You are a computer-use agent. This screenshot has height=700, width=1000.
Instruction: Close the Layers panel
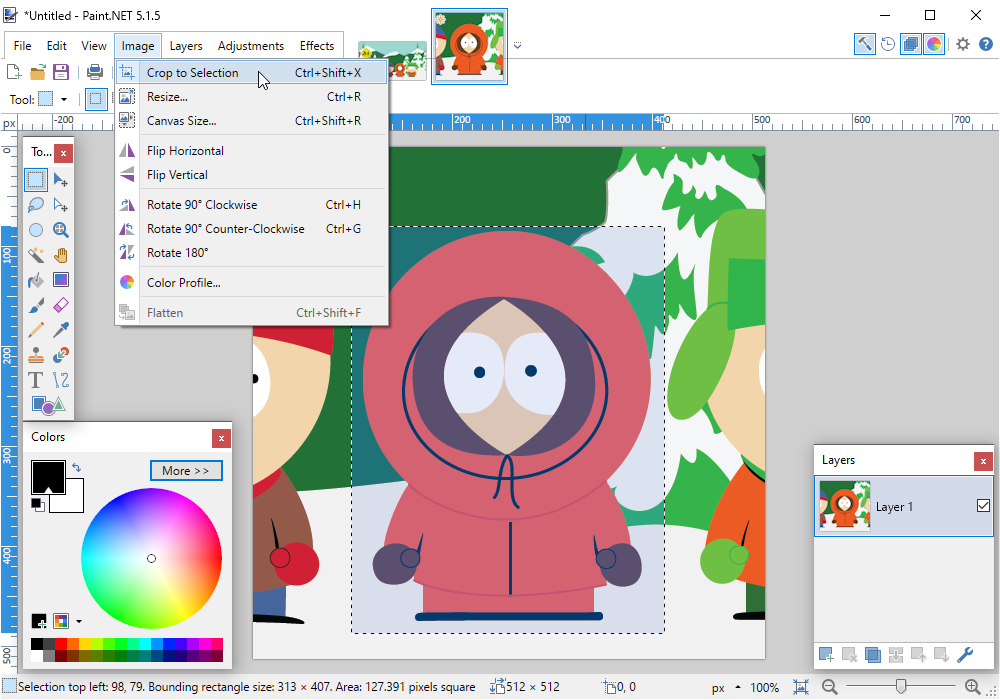click(983, 461)
